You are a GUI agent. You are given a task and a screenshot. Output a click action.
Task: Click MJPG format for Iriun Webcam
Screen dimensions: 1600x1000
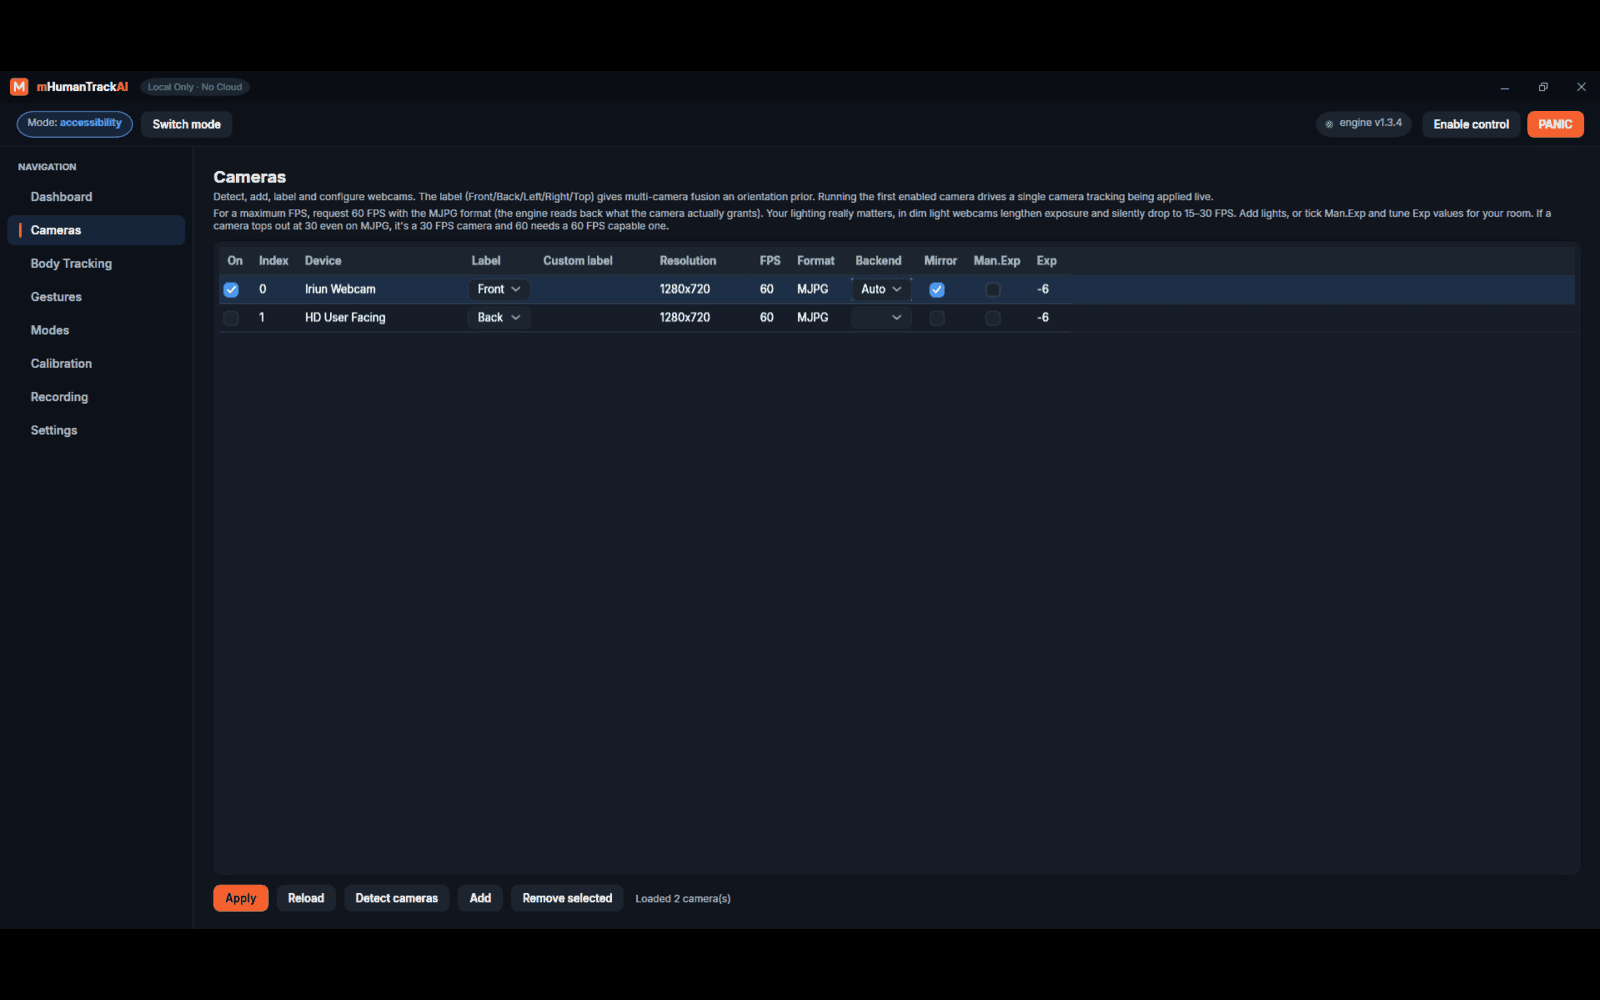click(813, 289)
